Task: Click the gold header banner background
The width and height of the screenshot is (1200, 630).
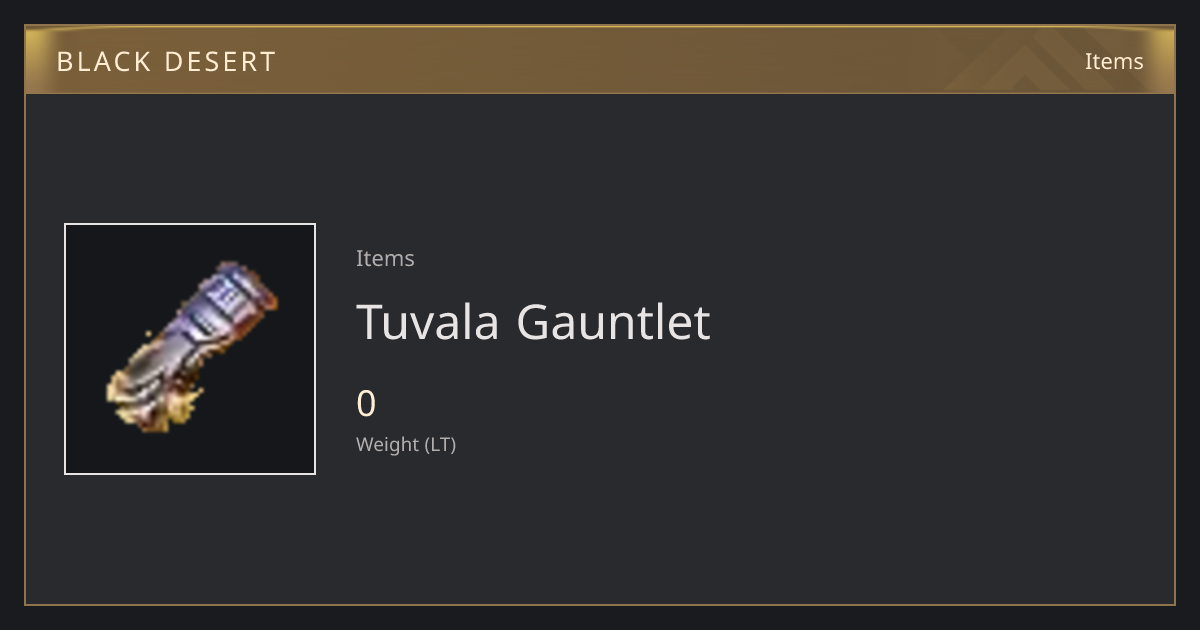Action: point(600,60)
